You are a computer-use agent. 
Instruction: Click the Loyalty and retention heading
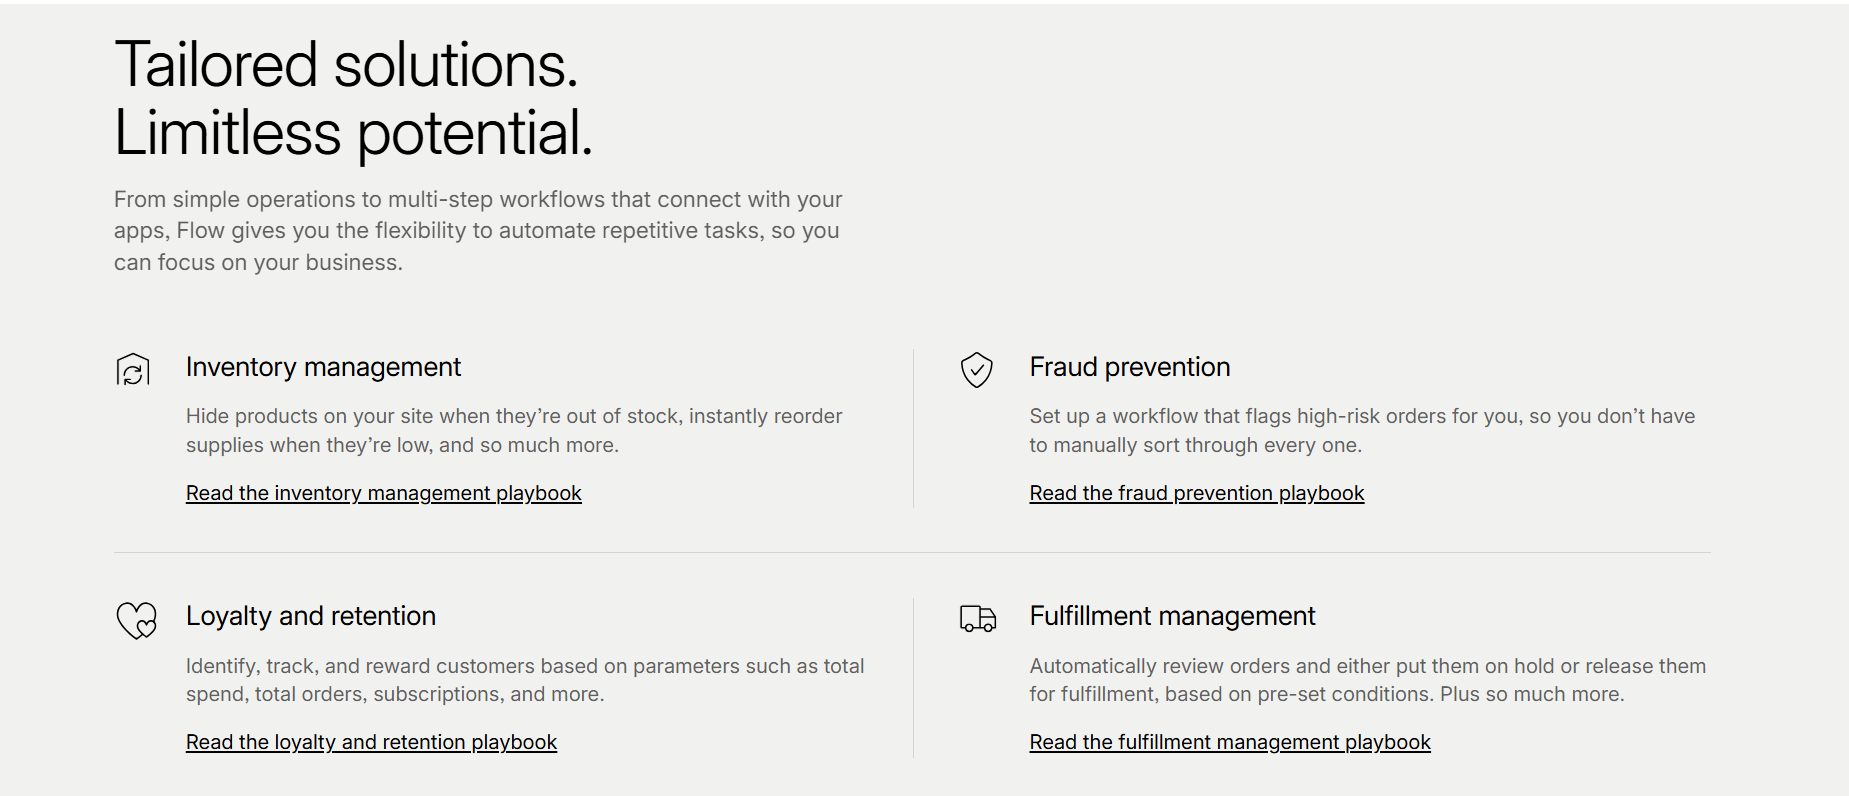click(x=310, y=616)
